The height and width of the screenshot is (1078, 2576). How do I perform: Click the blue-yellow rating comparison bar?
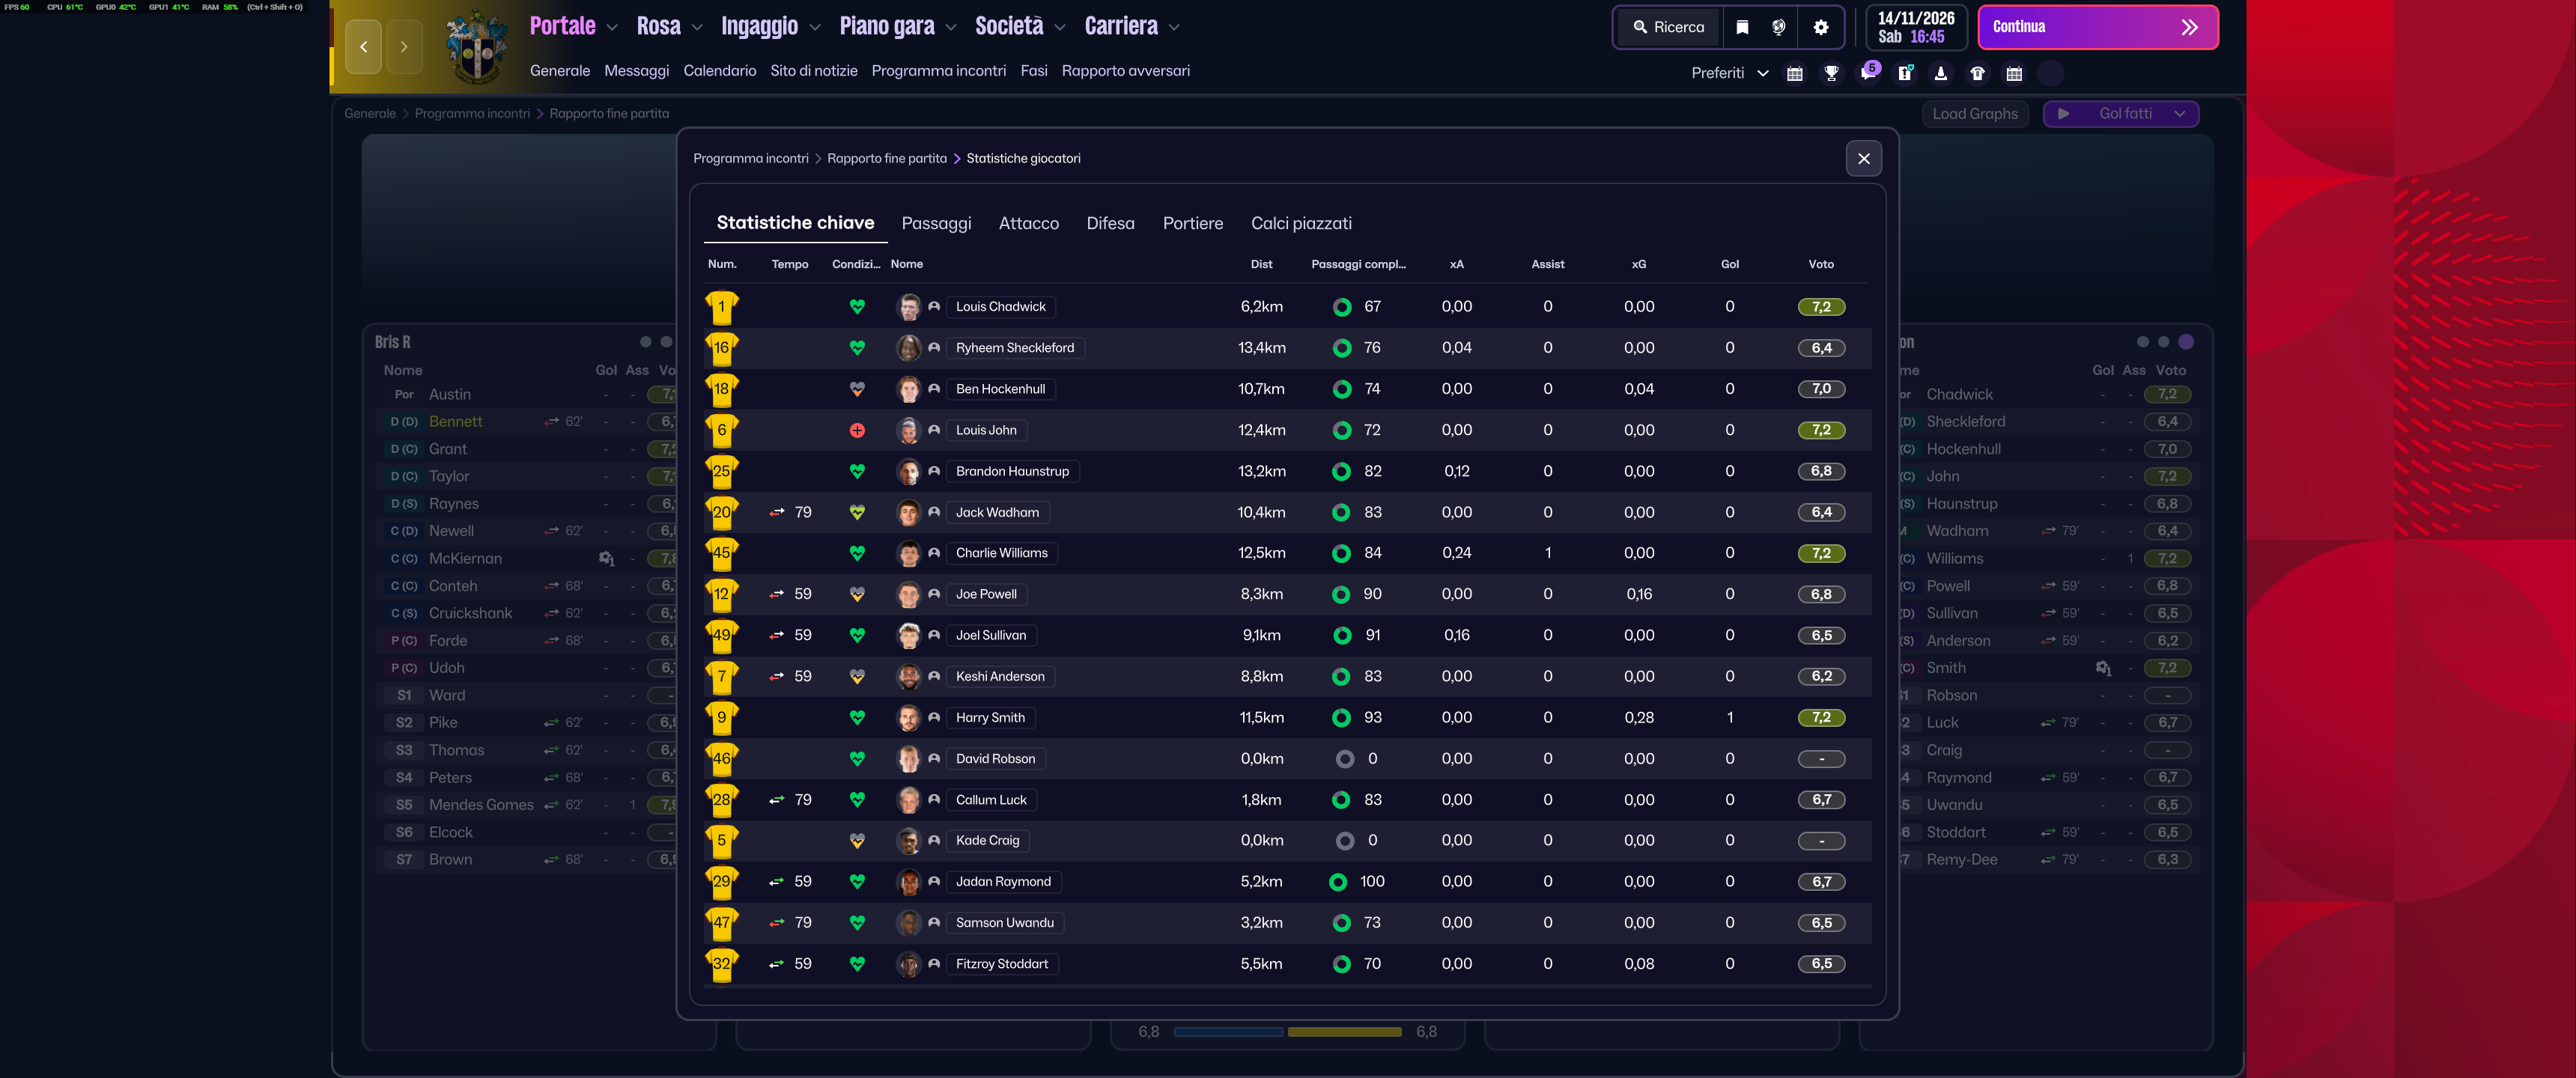pos(1287,1031)
